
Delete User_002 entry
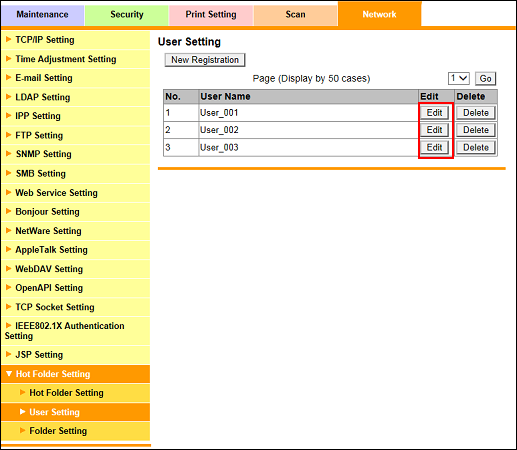(x=476, y=130)
